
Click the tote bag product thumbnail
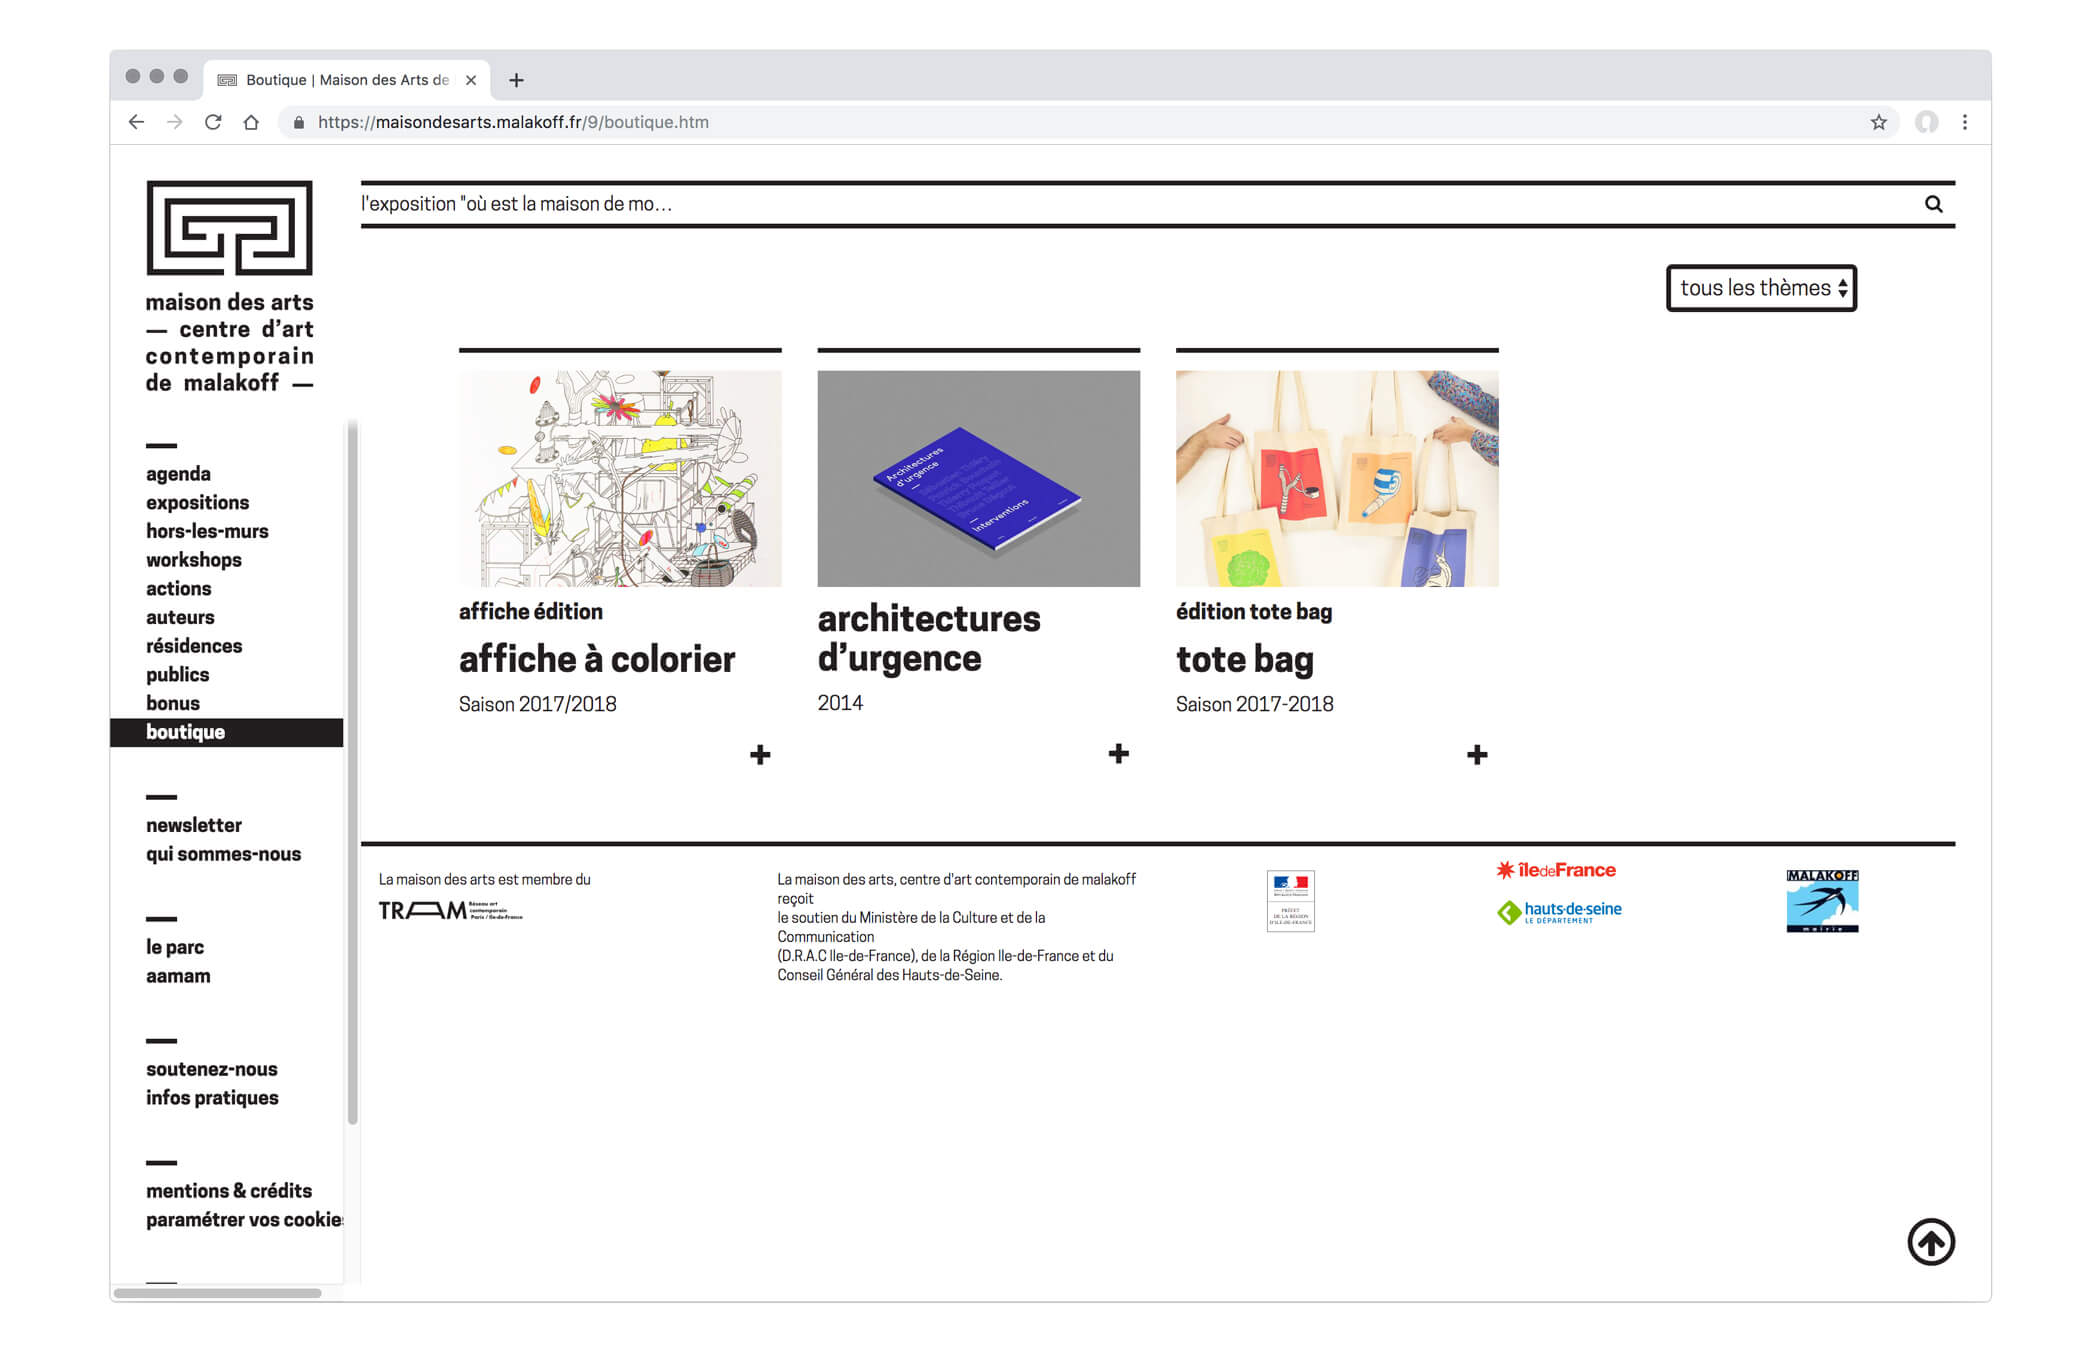(1336, 478)
